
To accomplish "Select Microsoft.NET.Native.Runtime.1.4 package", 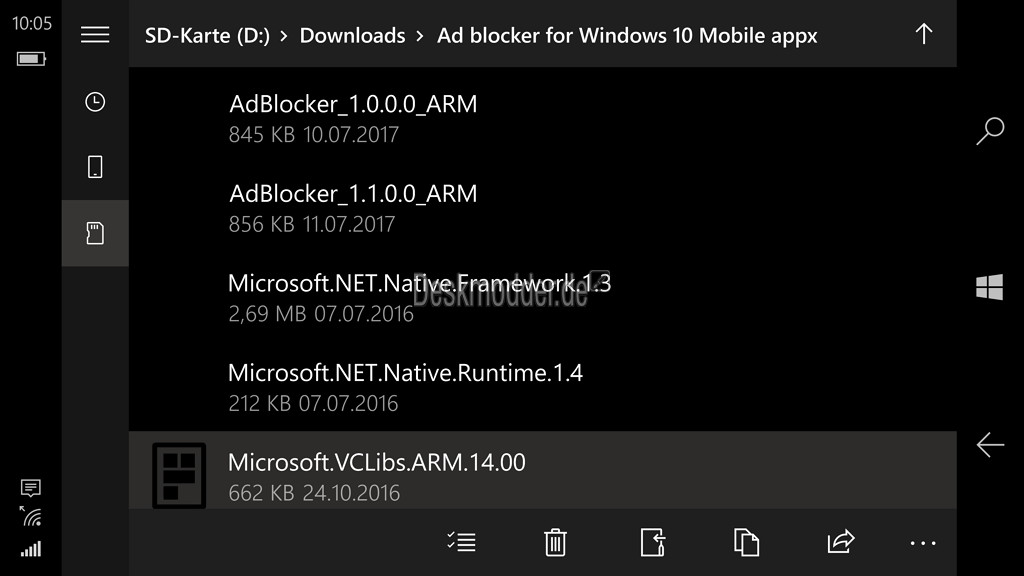I will coord(543,387).
